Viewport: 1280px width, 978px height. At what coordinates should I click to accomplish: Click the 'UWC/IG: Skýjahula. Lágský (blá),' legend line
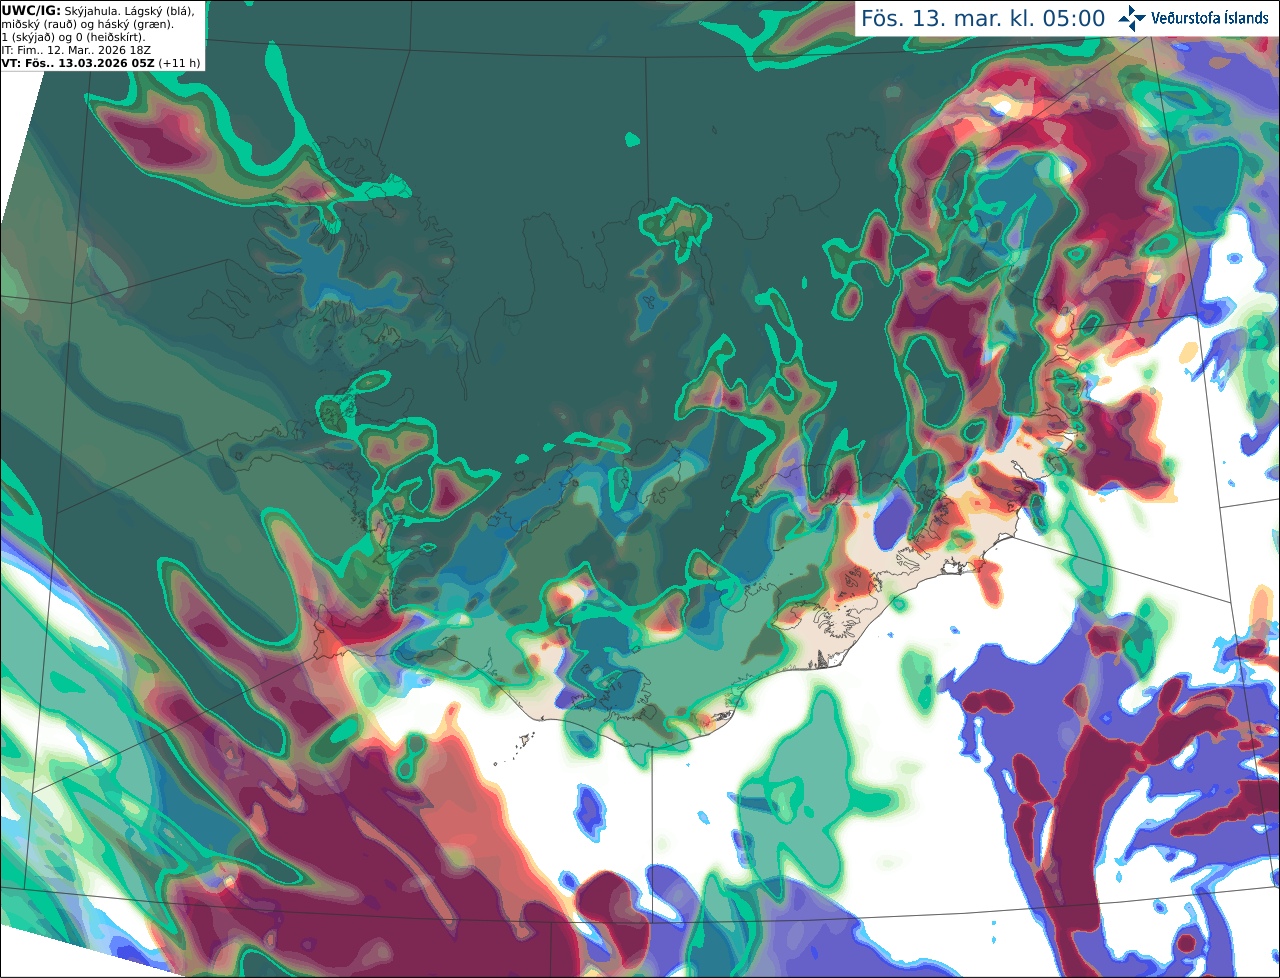(x=98, y=10)
